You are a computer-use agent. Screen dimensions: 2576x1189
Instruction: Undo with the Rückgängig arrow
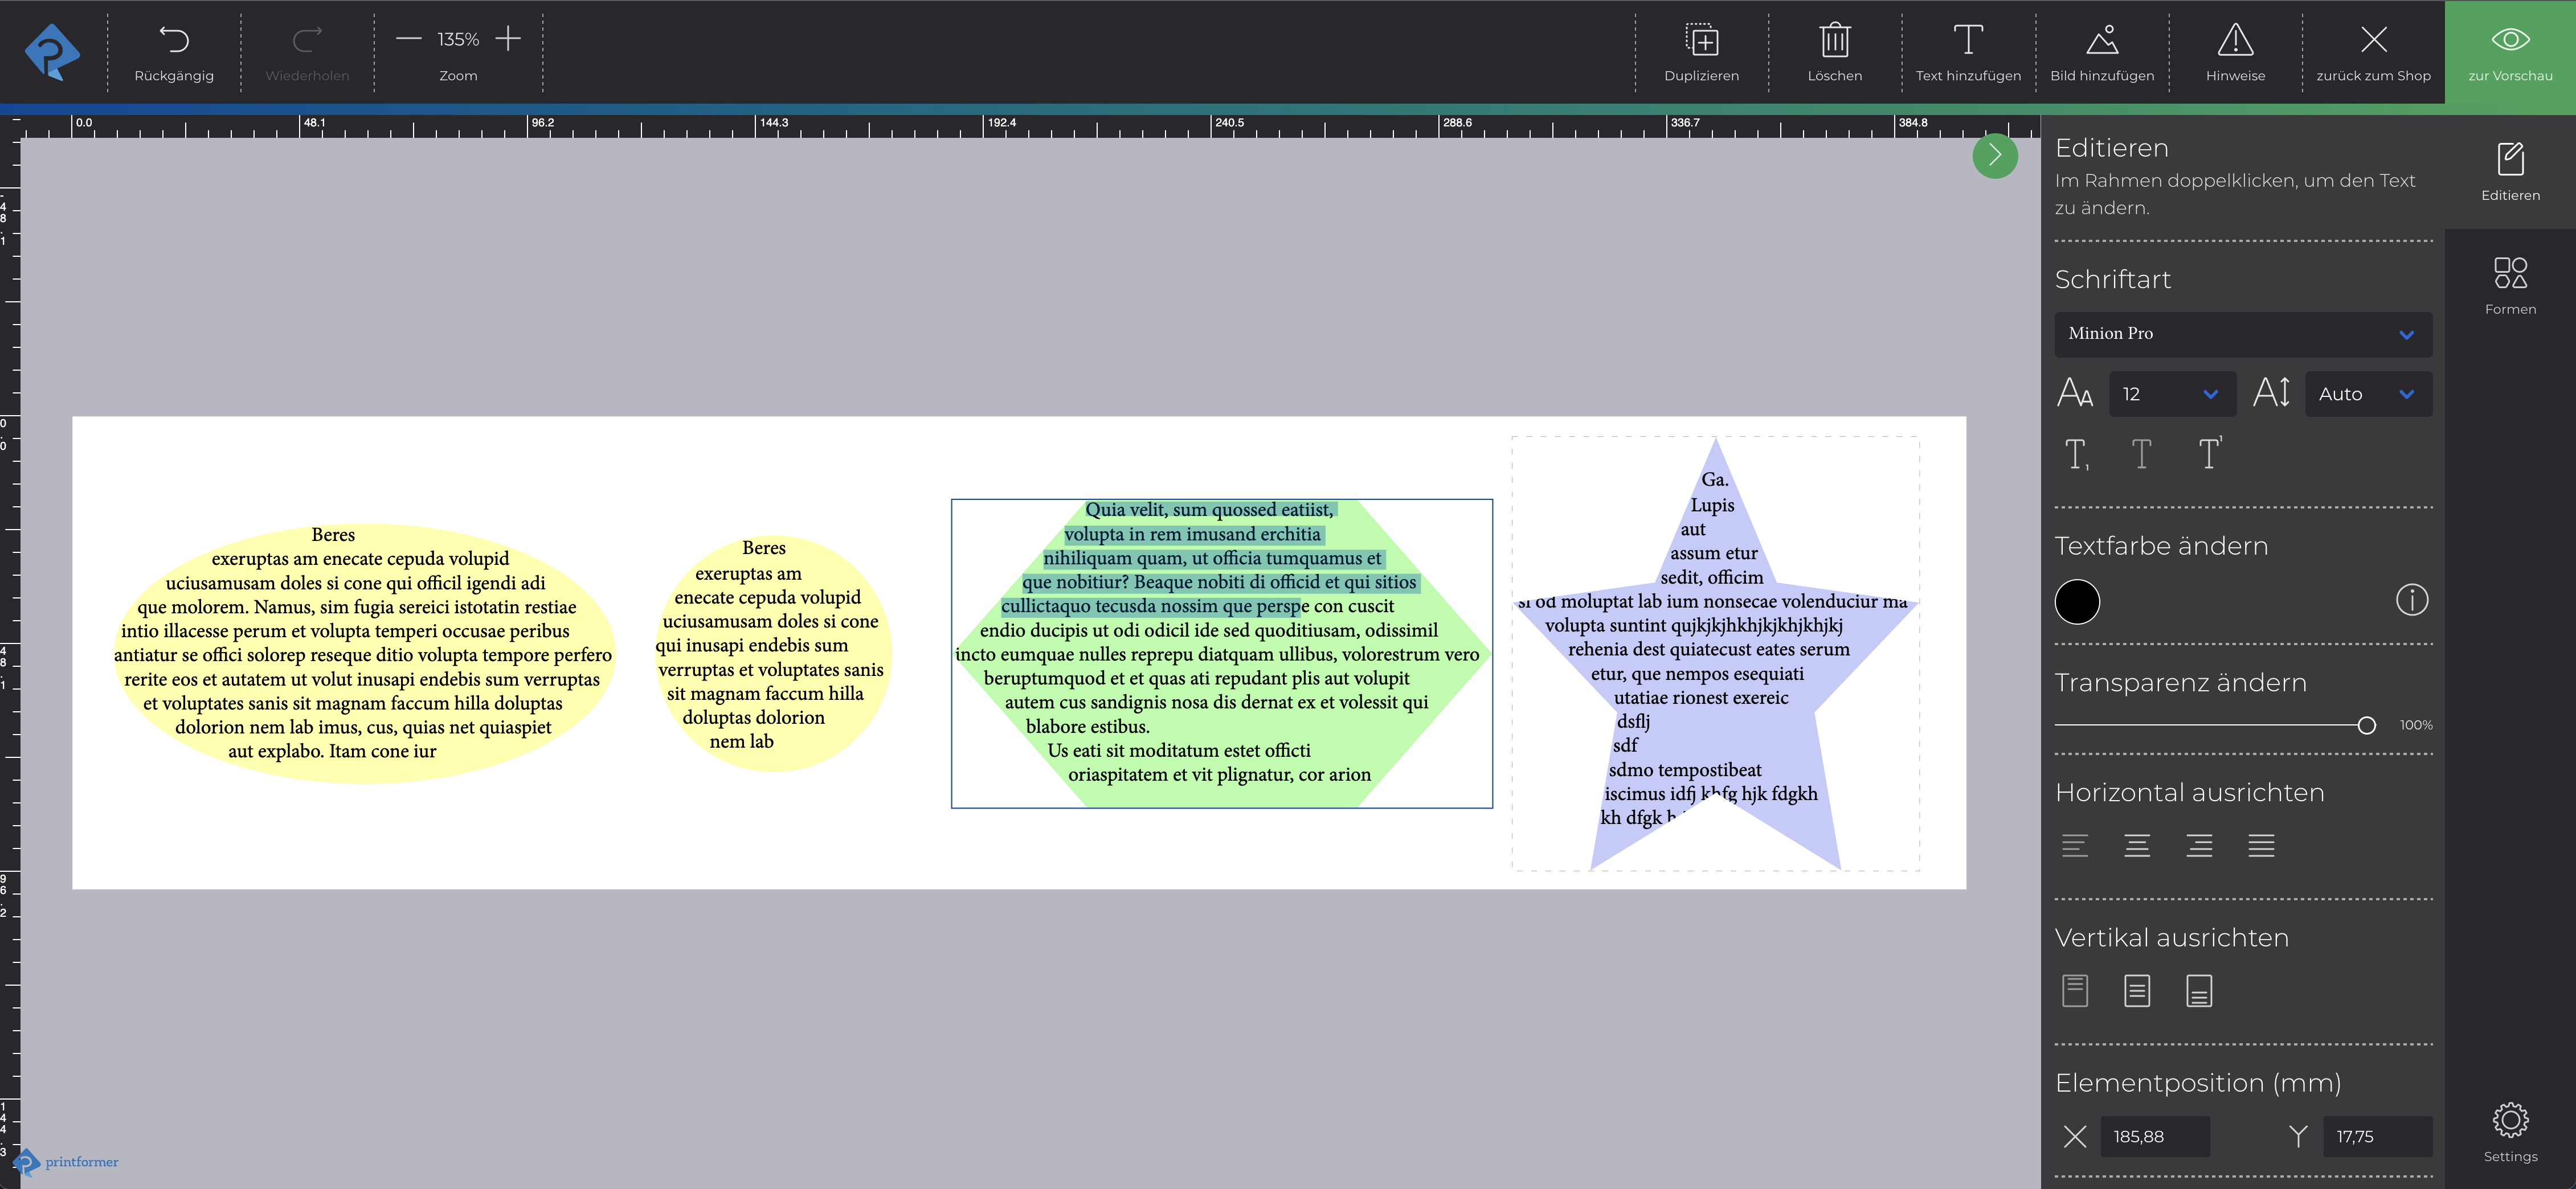coord(174,41)
